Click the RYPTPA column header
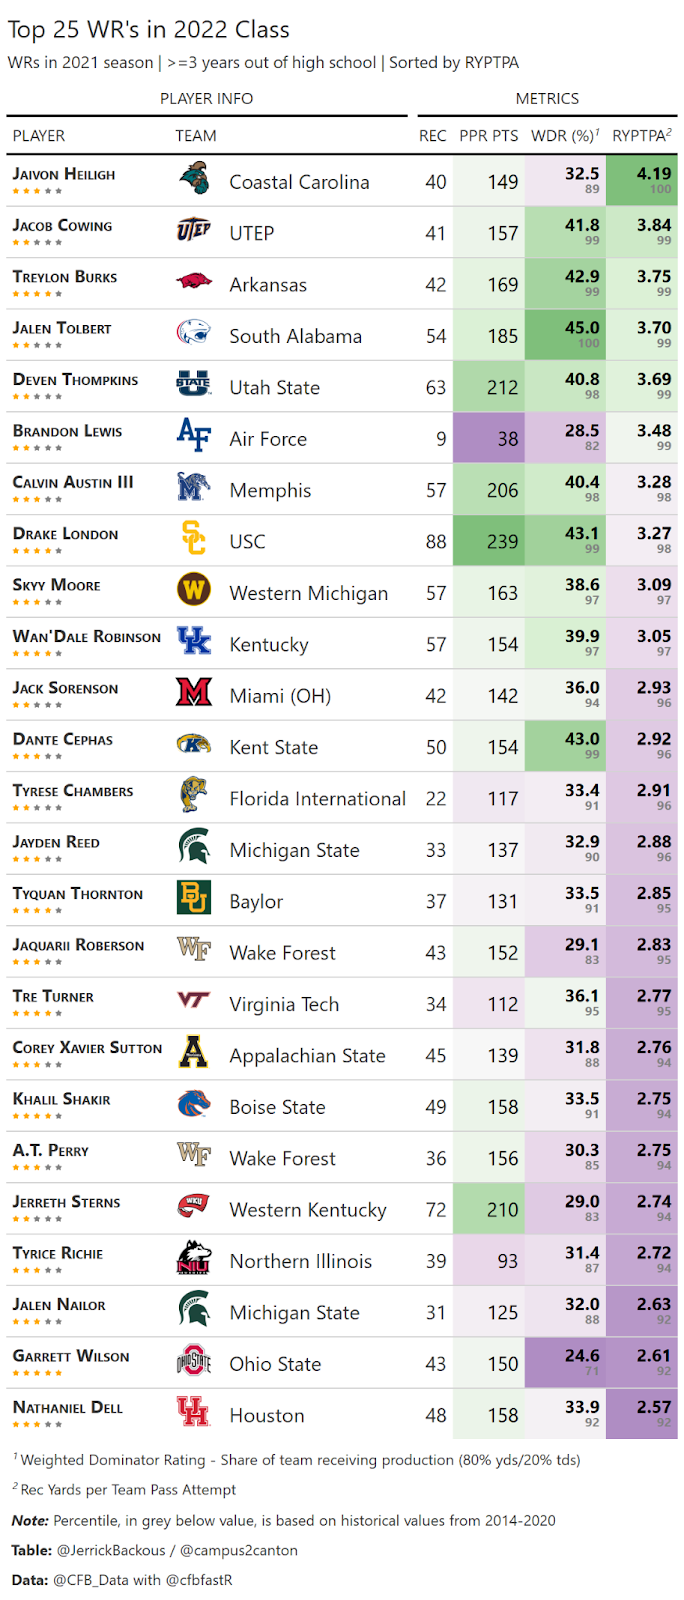The image size is (684, 1600). click(x=642, y=135)
